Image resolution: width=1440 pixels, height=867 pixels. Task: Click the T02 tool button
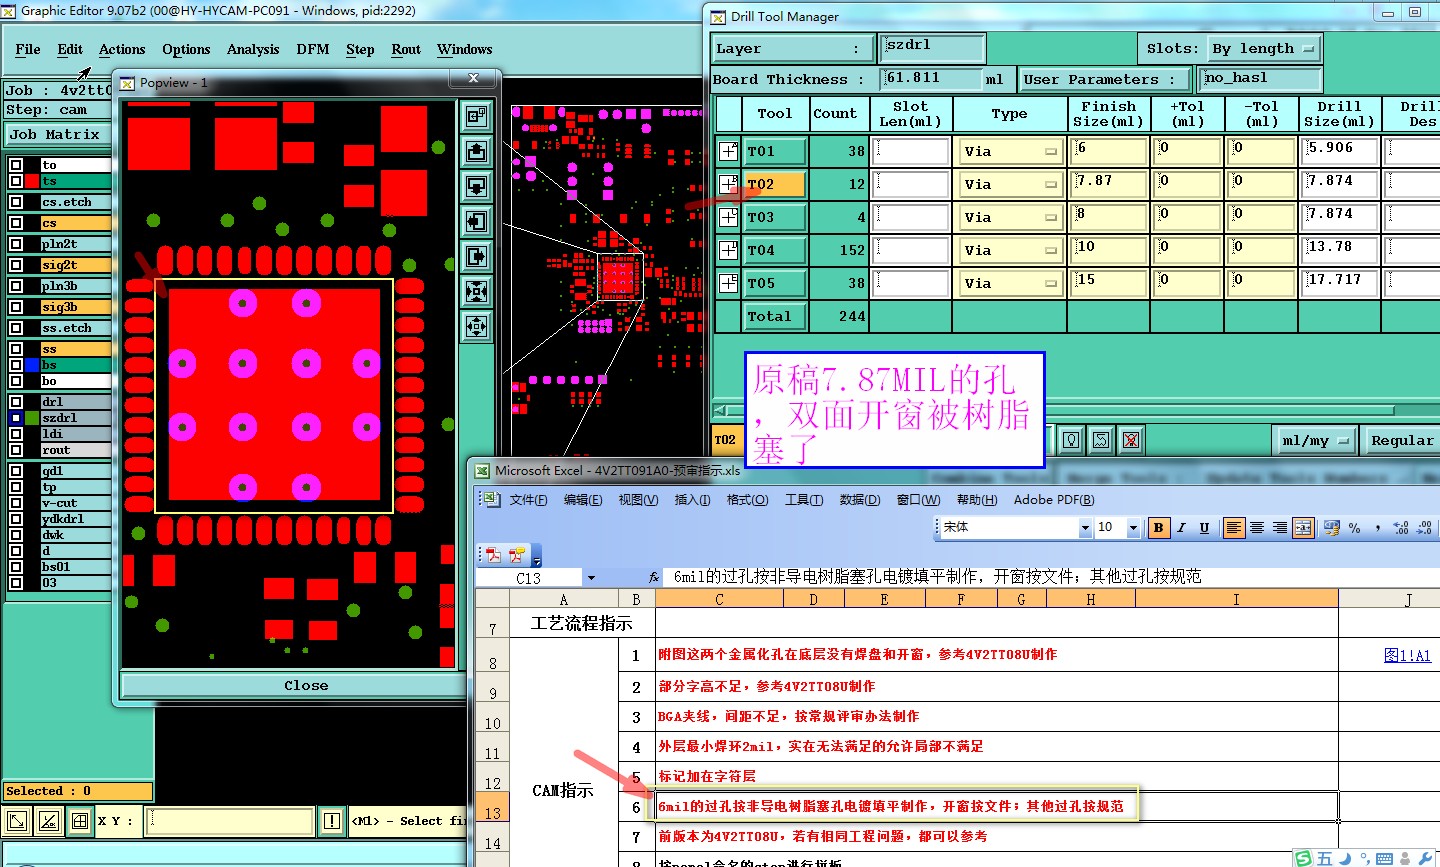pyautogui.click(x=774, y=184)
